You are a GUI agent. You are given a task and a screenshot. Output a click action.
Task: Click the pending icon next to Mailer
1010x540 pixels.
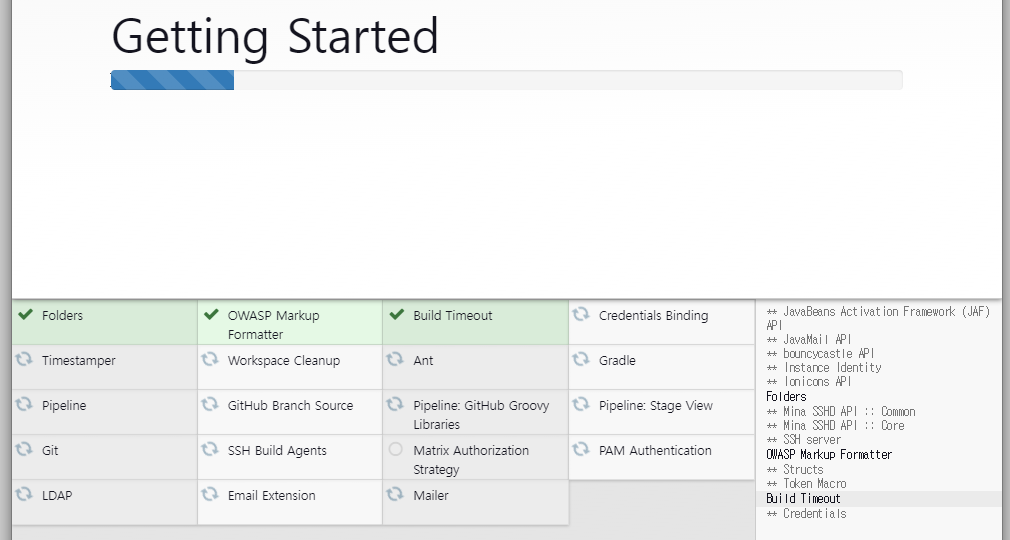[x=395, y=494]
